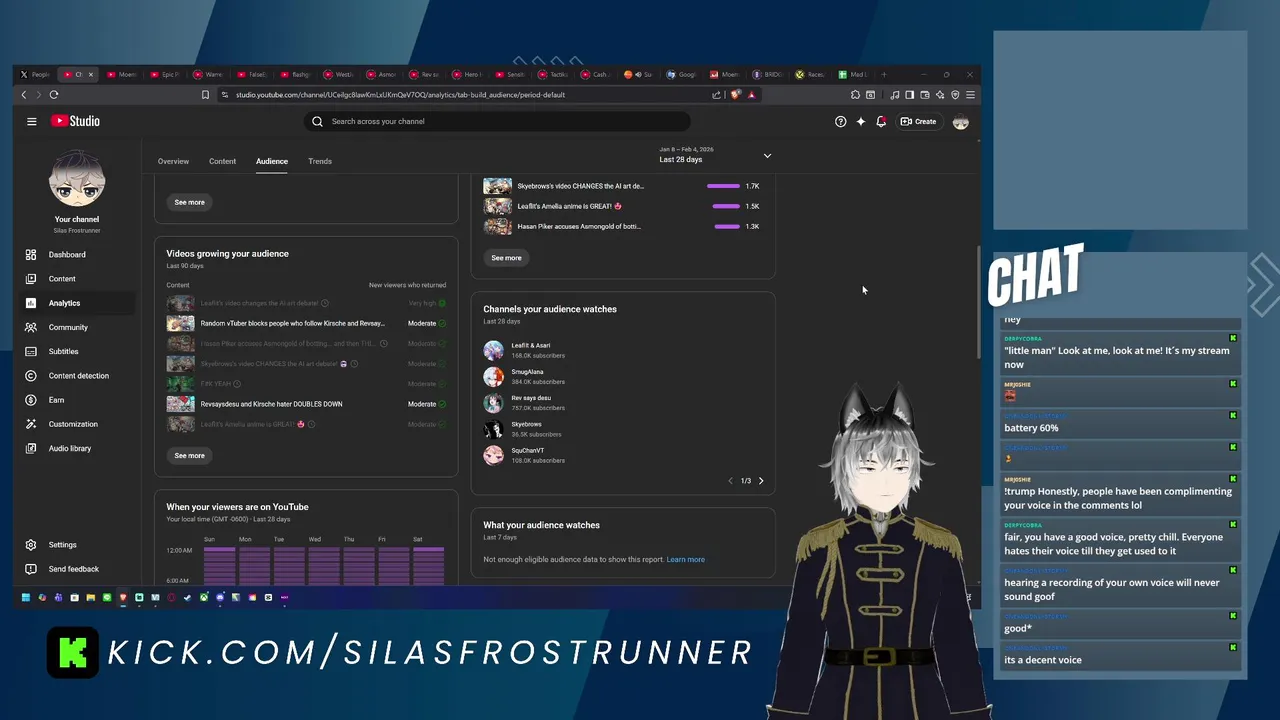
Task: Go to next page of channels your audience watches
Action: (761, 481)
